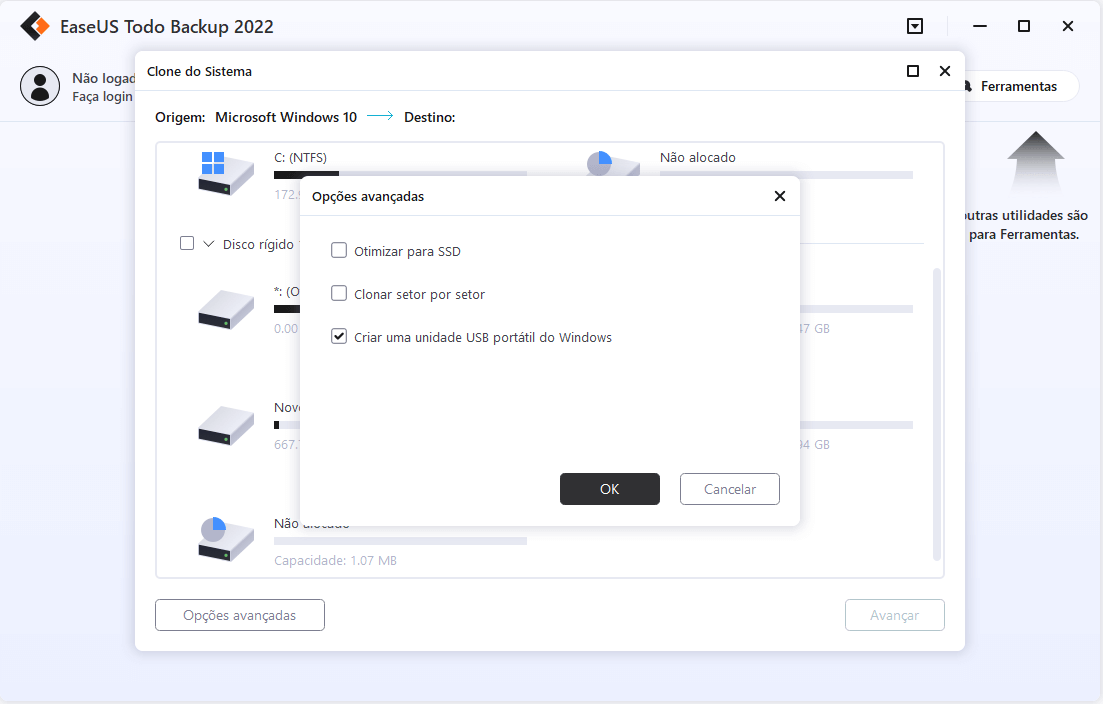The width and height of the screenshot is (1103, 704).
Task: Confirm with the OK button
Action: (x=610, y=489)
